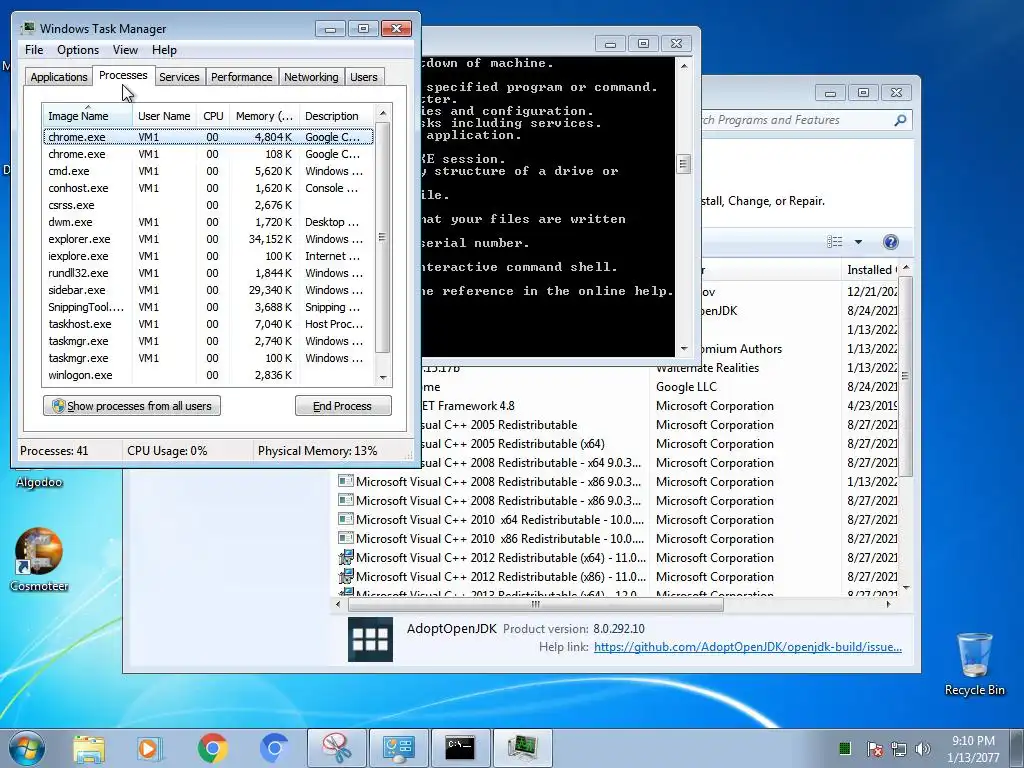Image resolution: width=1024 pixels, height=768 pixels.
Task: Select the rundll32.exe process row
Action: (208, 273)
